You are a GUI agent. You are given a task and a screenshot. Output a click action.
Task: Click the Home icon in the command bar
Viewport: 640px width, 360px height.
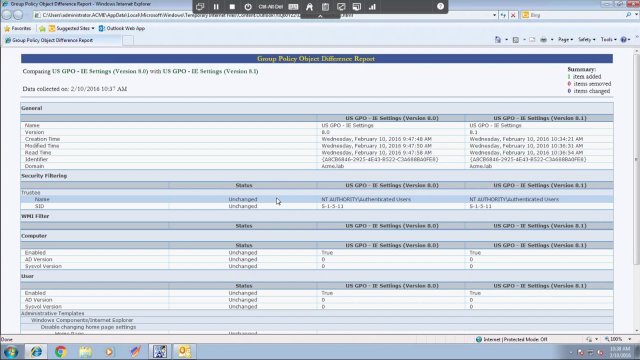point(498,40)
